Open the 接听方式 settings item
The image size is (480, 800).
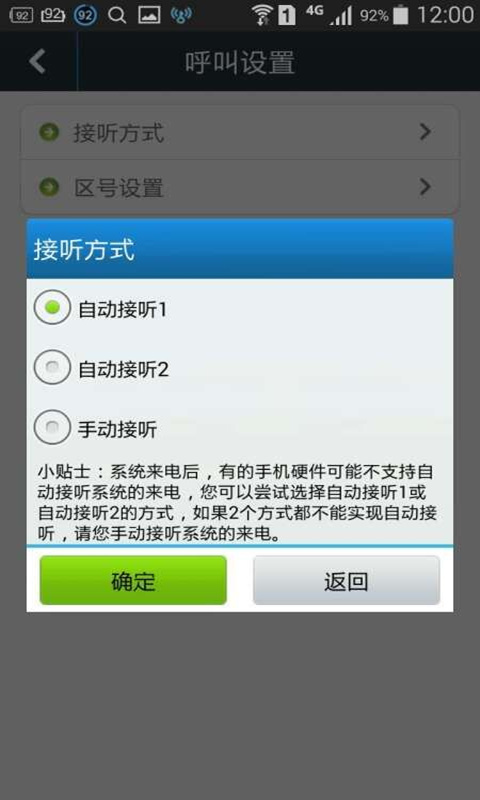240,133
